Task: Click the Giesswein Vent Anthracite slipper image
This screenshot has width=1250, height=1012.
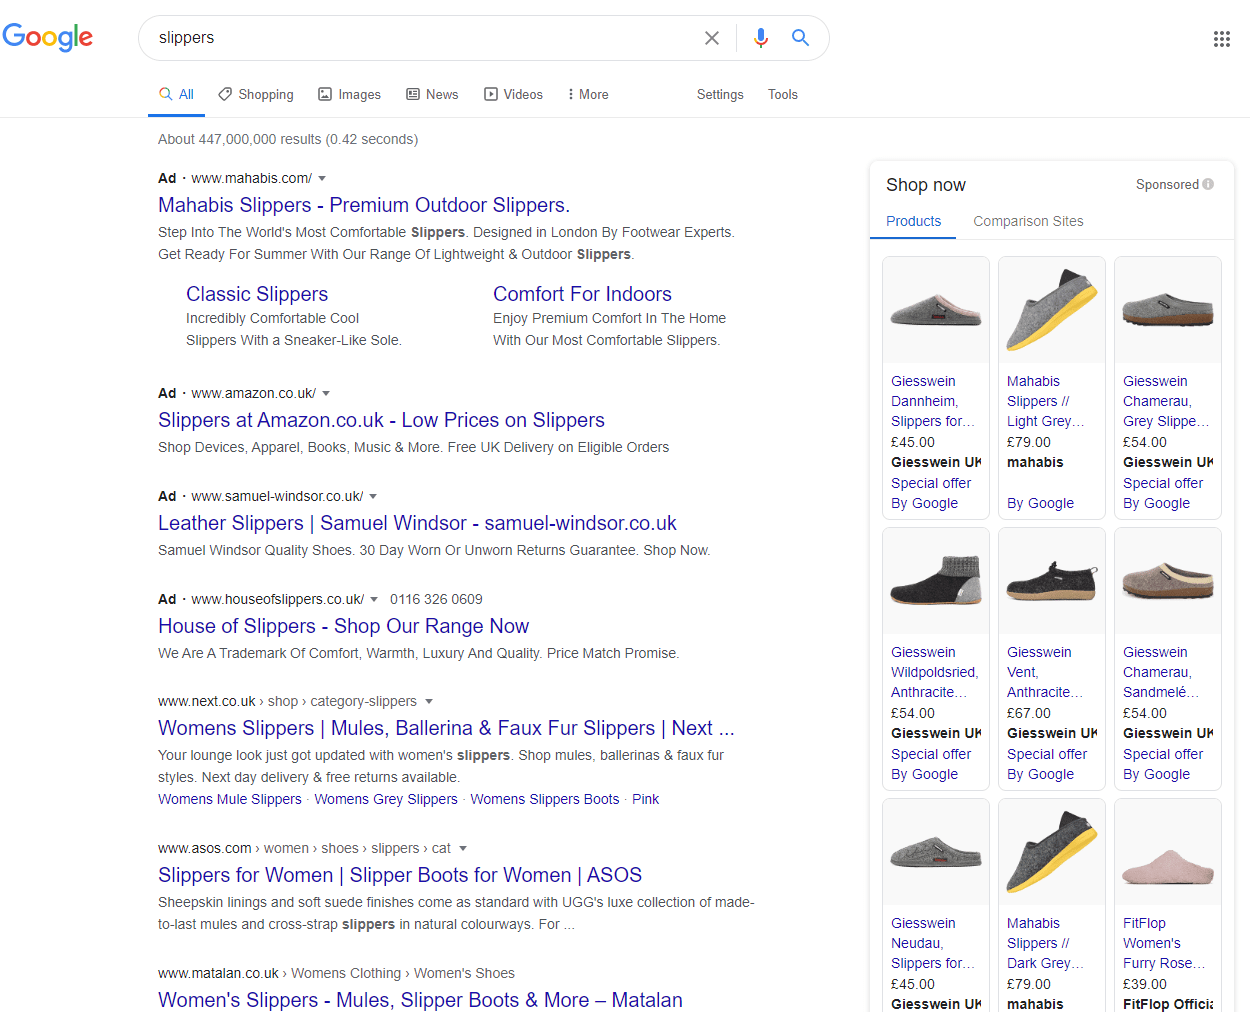Action: 1052,581
